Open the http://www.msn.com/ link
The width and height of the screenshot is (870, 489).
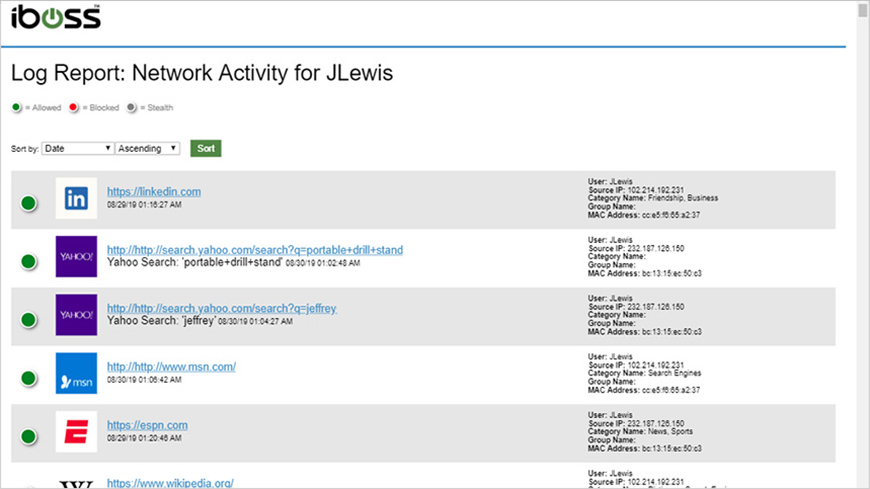coord(171,366)
